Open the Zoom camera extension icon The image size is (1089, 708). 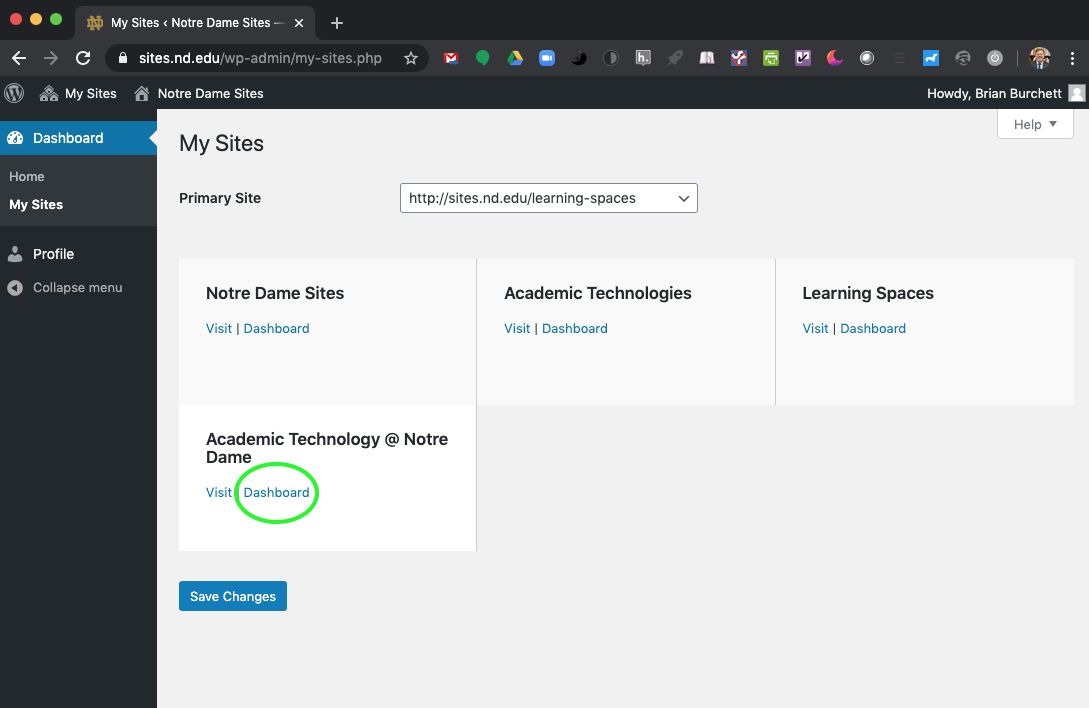547,58
